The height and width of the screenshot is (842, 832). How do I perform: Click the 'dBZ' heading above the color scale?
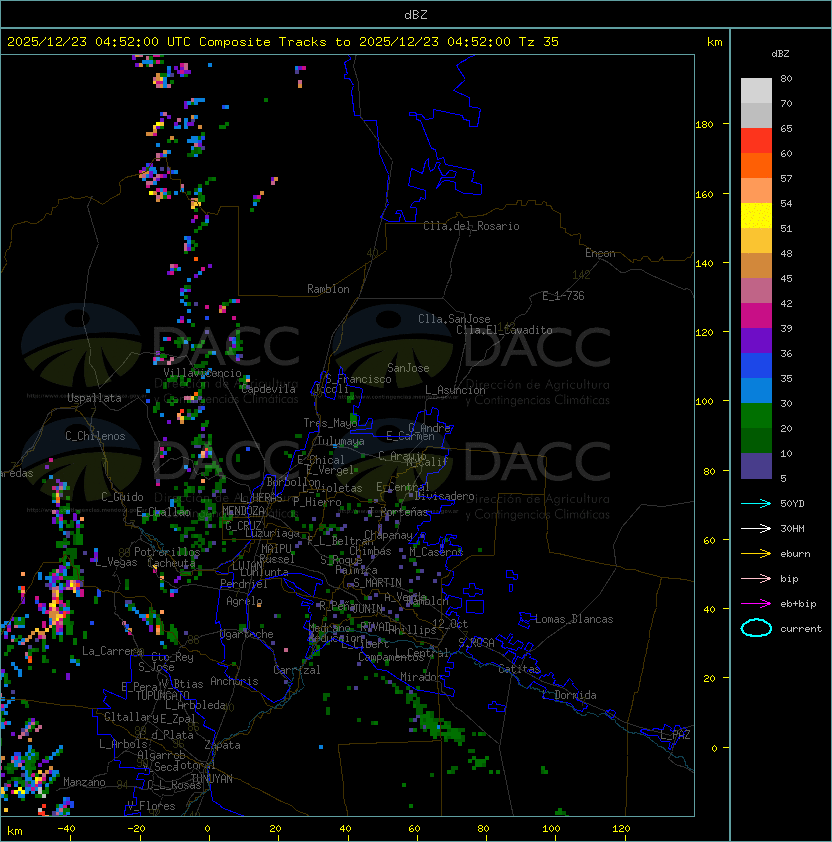click(x=780, y=54)
